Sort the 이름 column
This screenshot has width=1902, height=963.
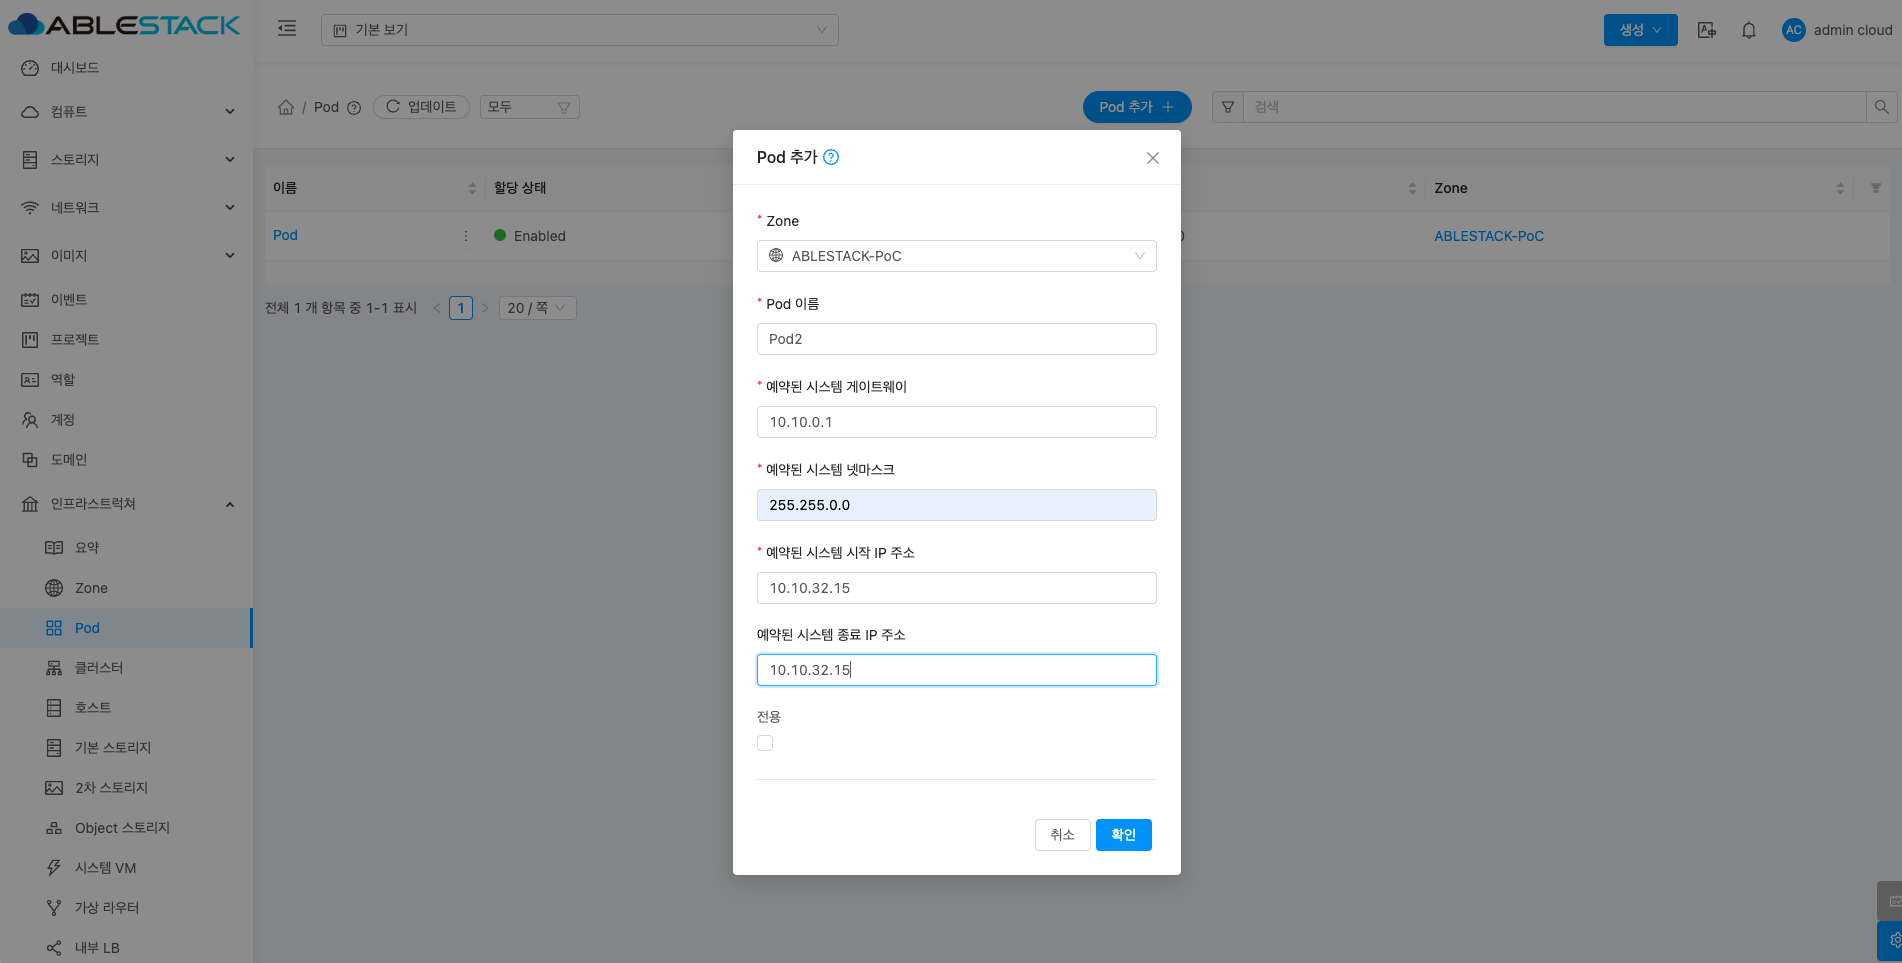[472, 188]
